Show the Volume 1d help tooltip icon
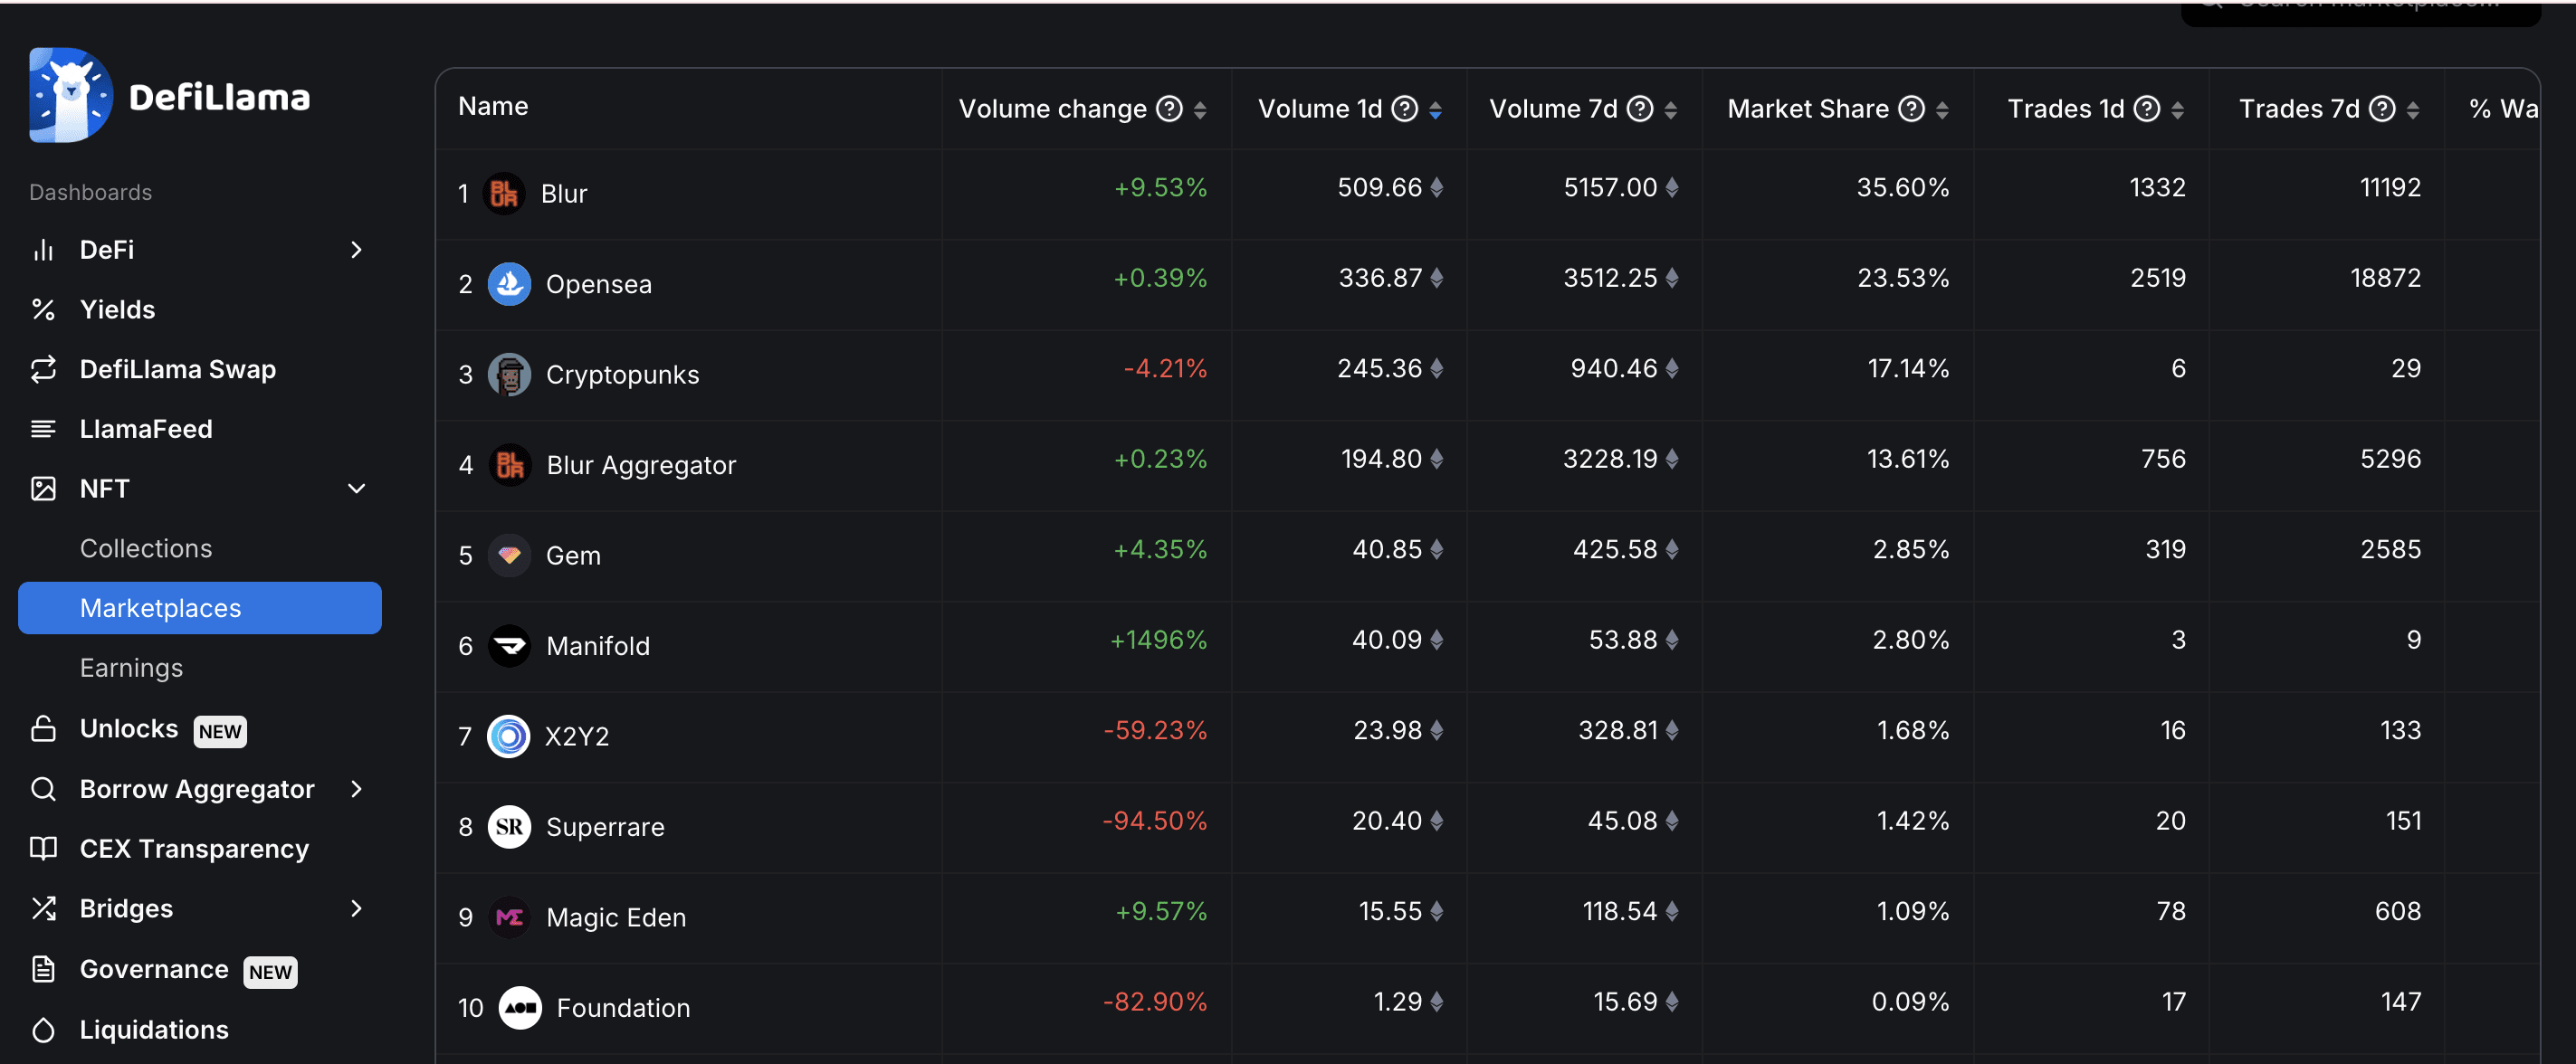Image resolution: width=2576 pixels, height=1064 pixels. click(1405, 108)
